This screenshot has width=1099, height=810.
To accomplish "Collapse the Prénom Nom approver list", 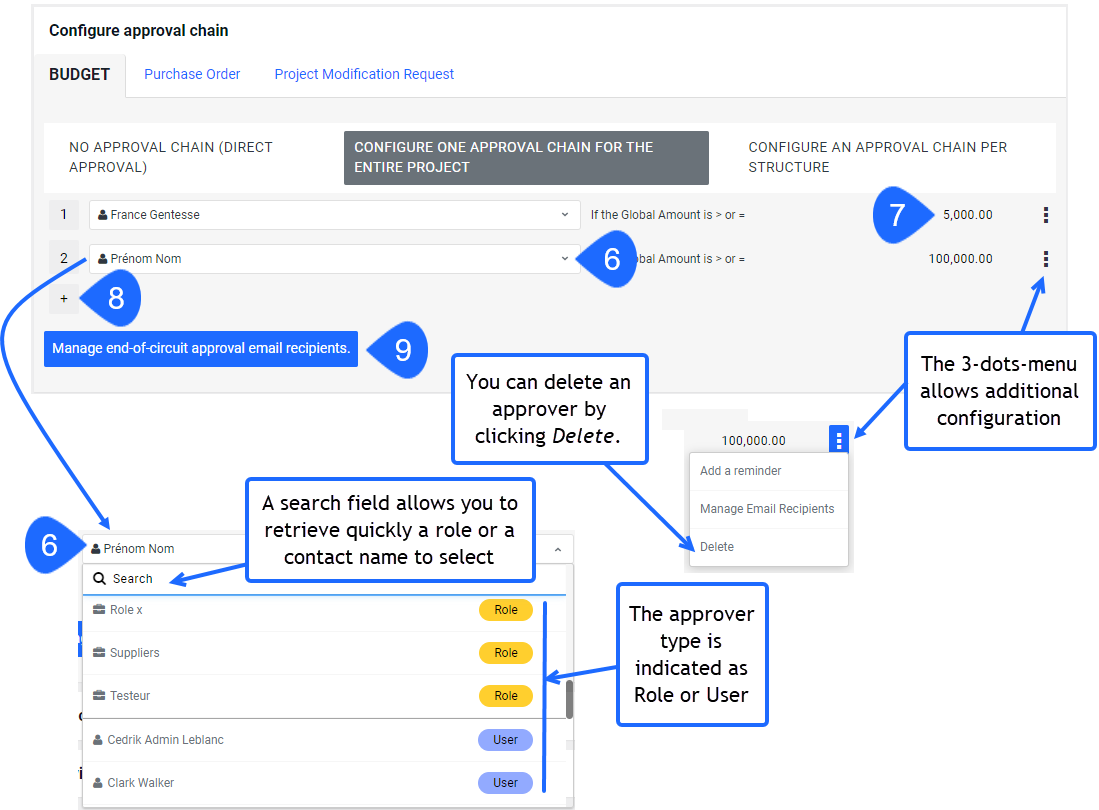I will click(x=556, y=548).
